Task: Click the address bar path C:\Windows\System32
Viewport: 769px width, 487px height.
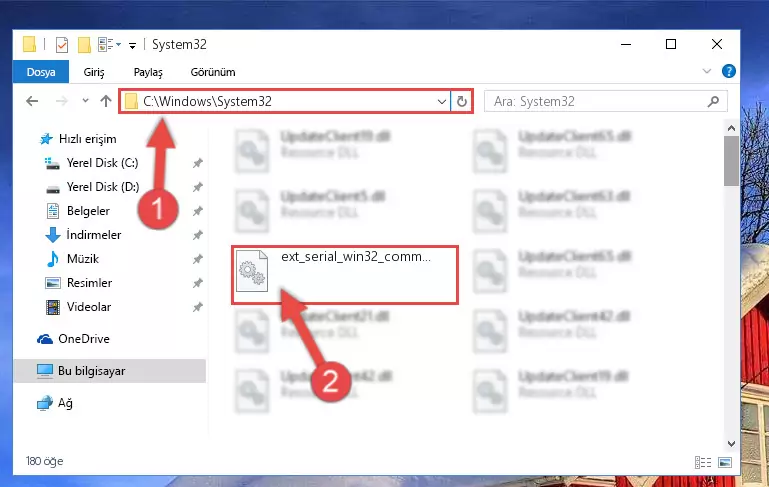Action: (x=207, y=102)
